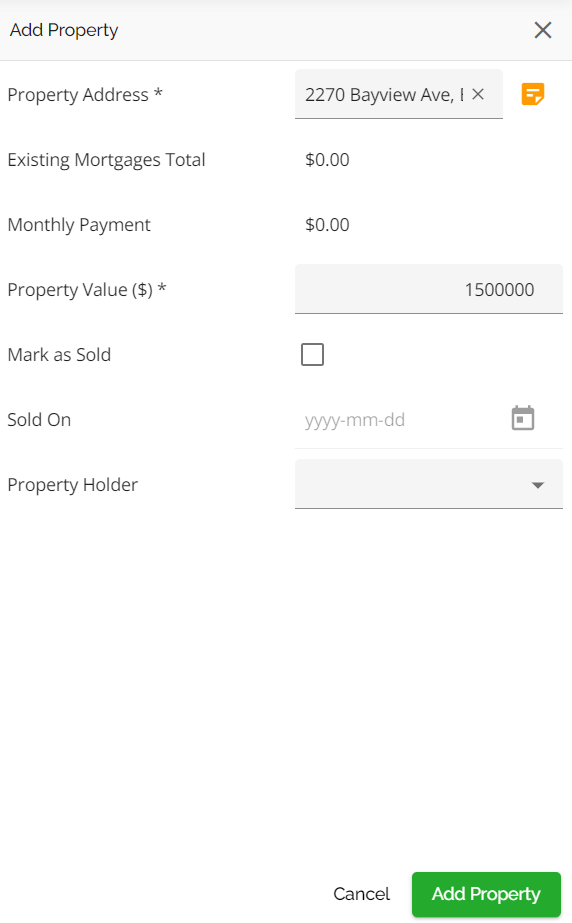Close the Add Property dialog

click(x=543, y=30)
